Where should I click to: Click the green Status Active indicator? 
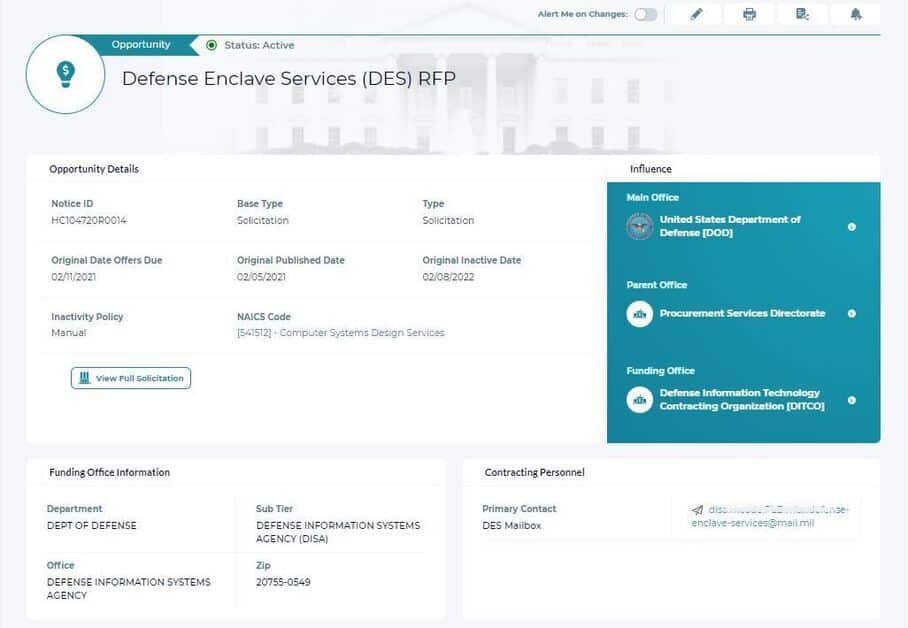212,45
